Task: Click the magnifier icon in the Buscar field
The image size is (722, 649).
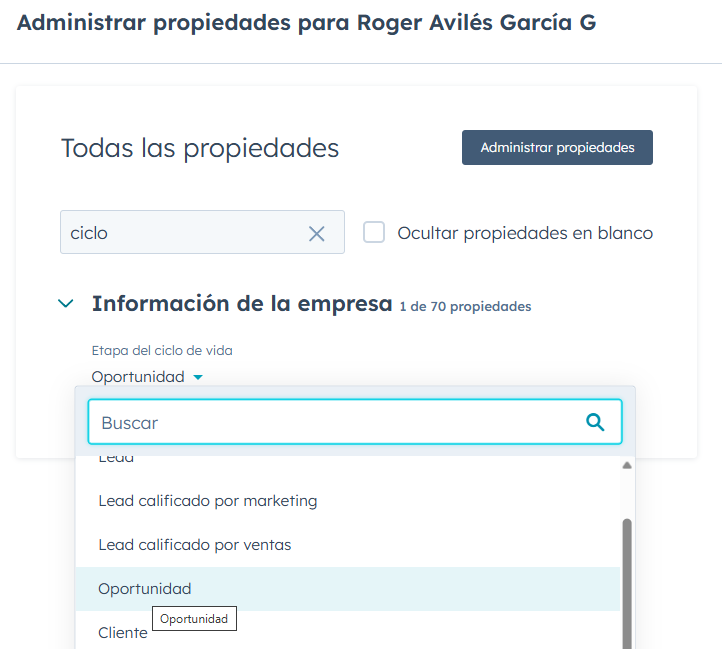Action: (595, 422)
